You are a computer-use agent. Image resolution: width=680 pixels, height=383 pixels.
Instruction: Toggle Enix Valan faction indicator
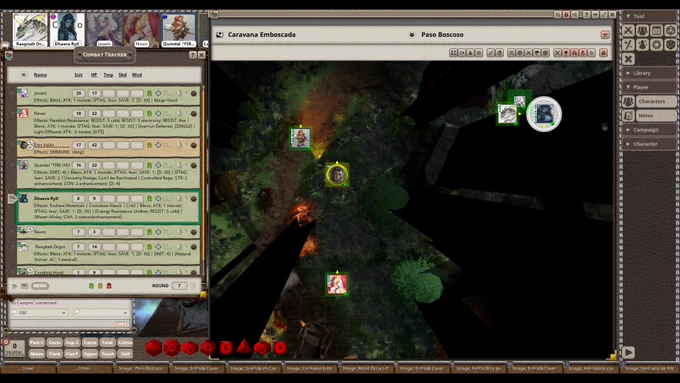coord(149,145)
